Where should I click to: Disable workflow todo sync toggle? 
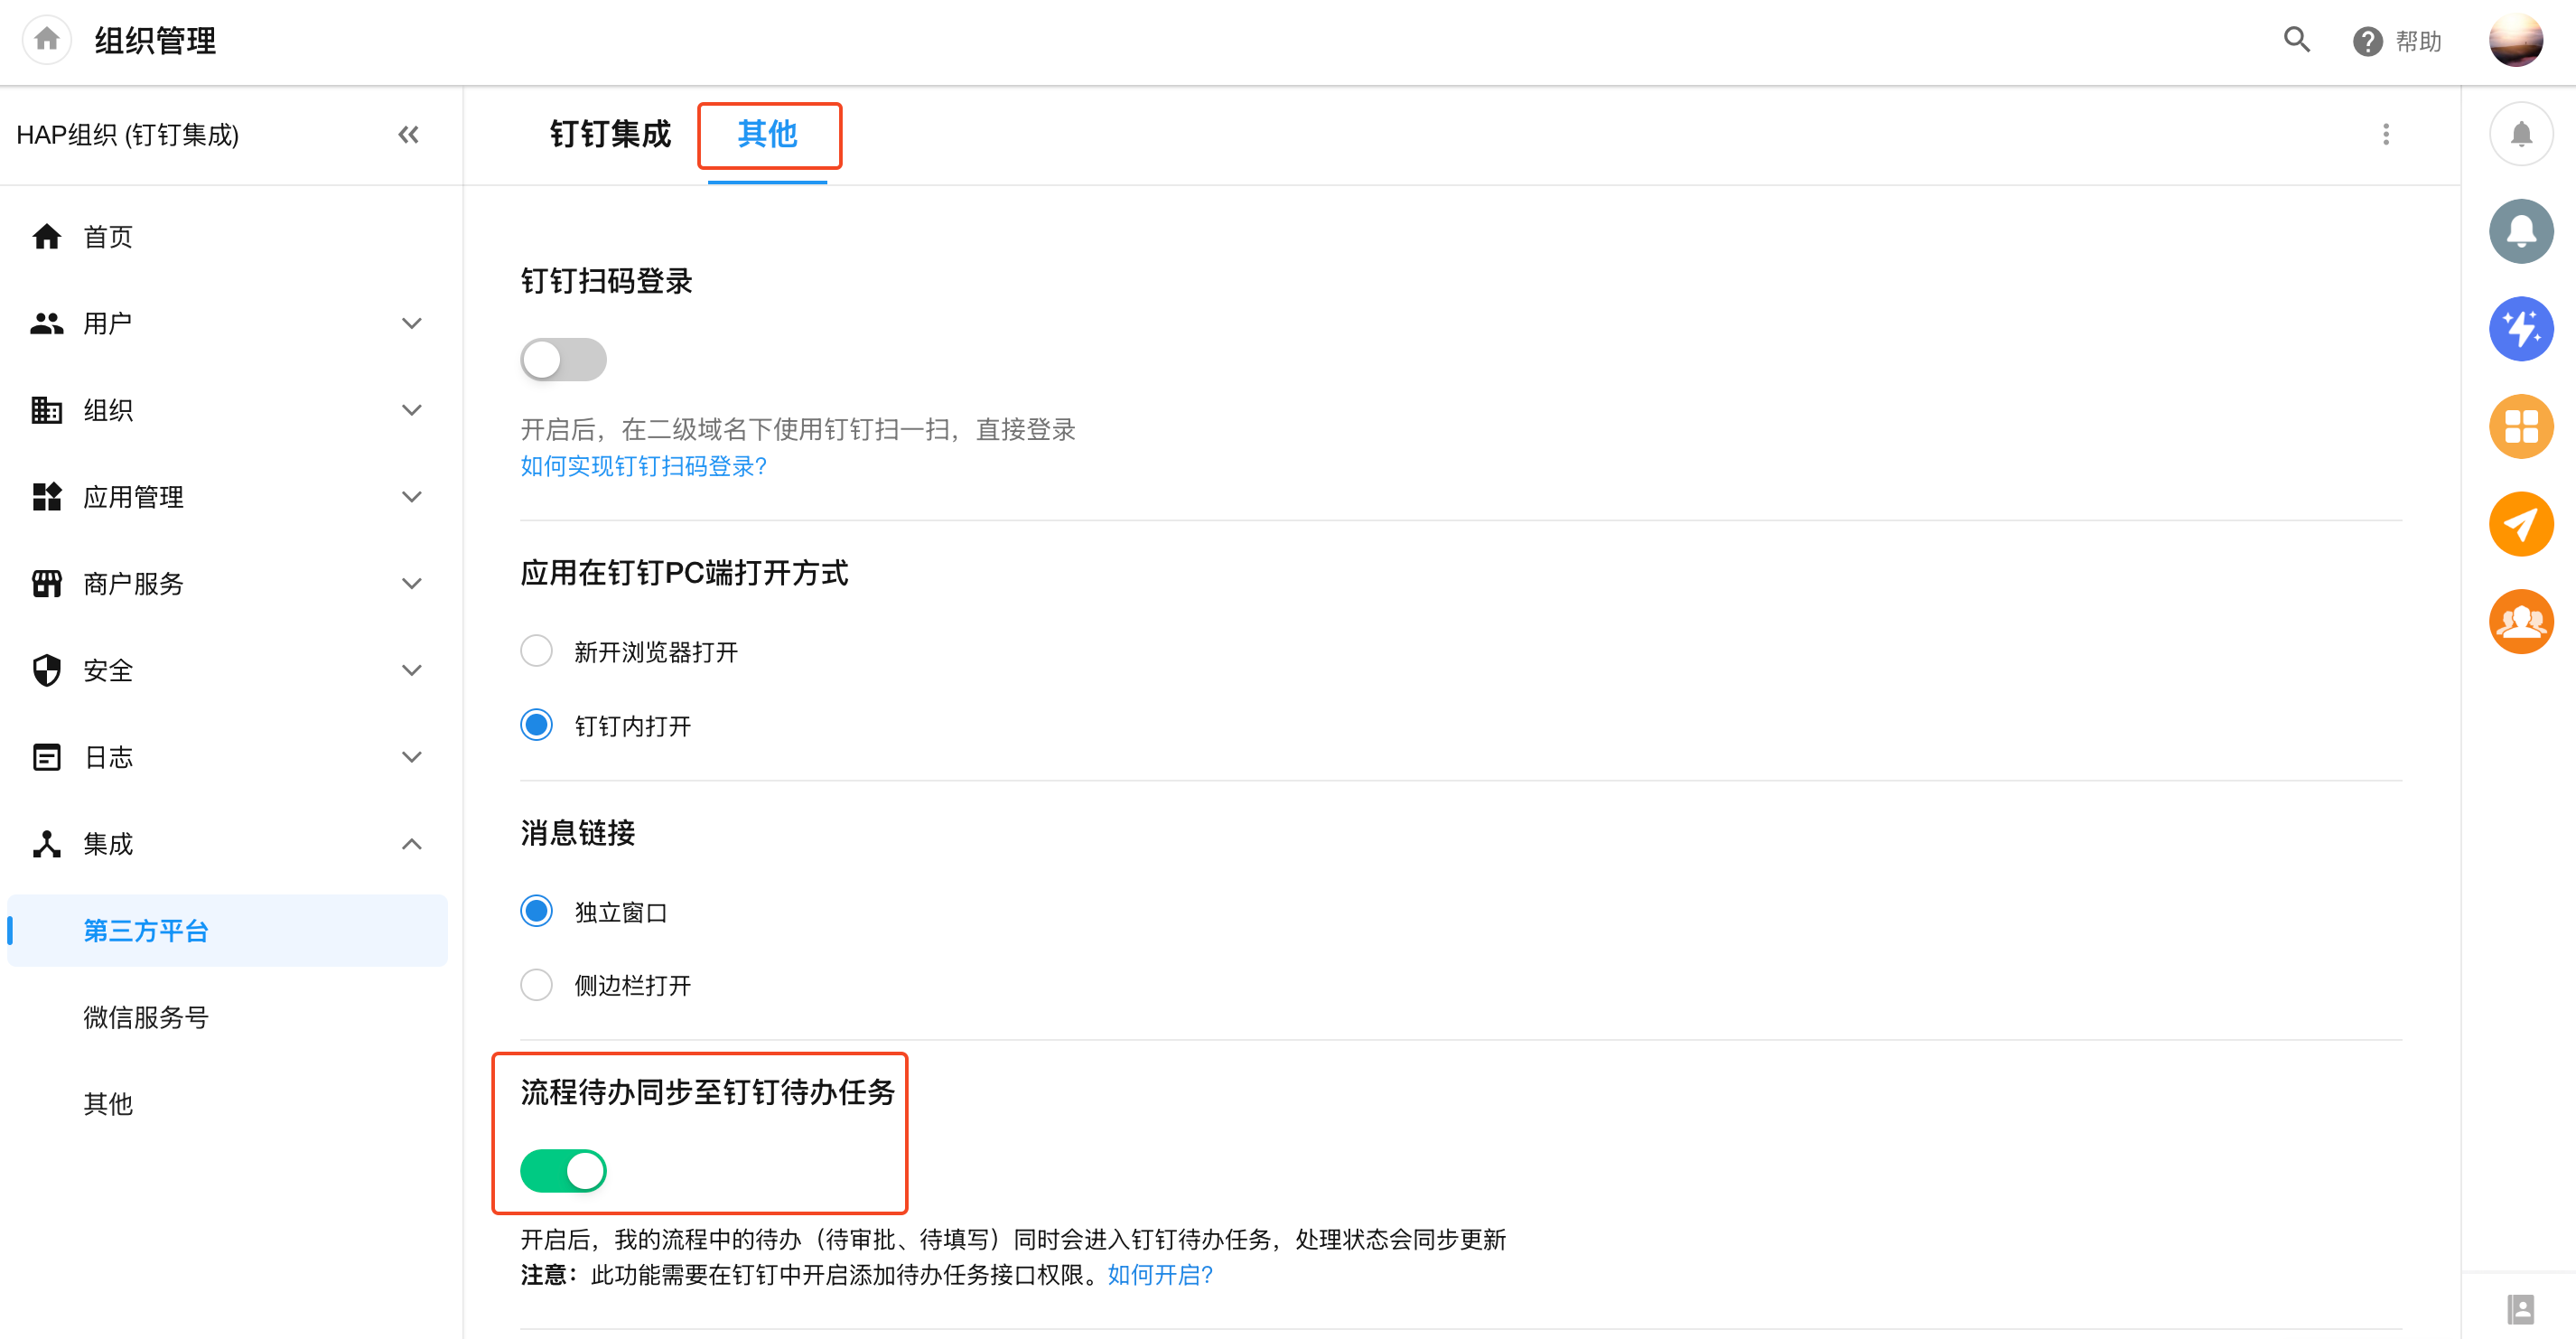pos(563,1171)
